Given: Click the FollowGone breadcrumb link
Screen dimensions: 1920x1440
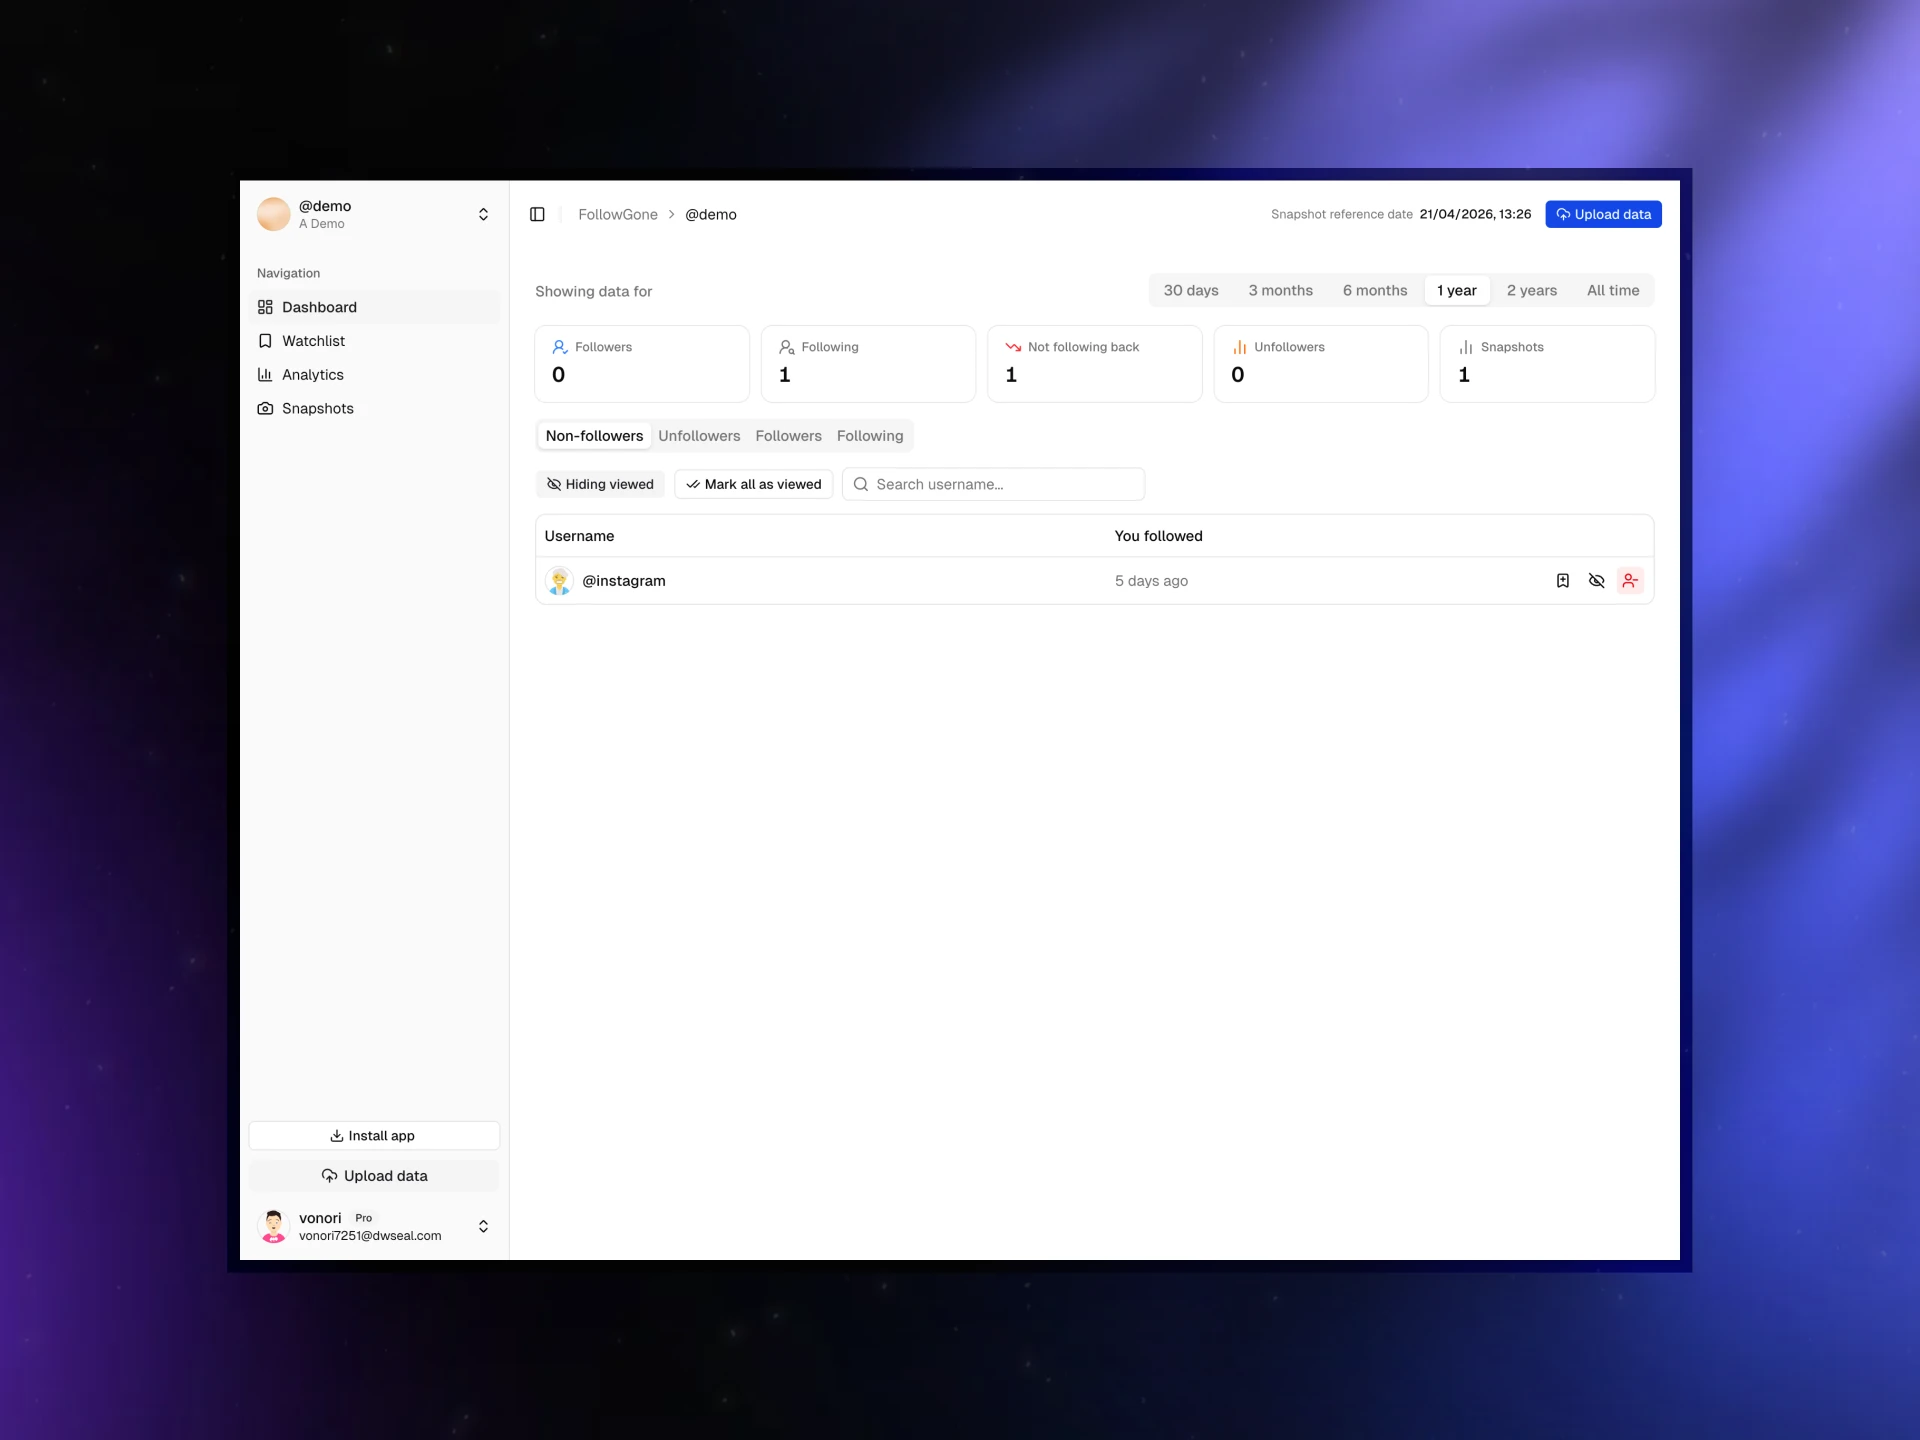Looking at the screenshot, I should click(617, 214).
